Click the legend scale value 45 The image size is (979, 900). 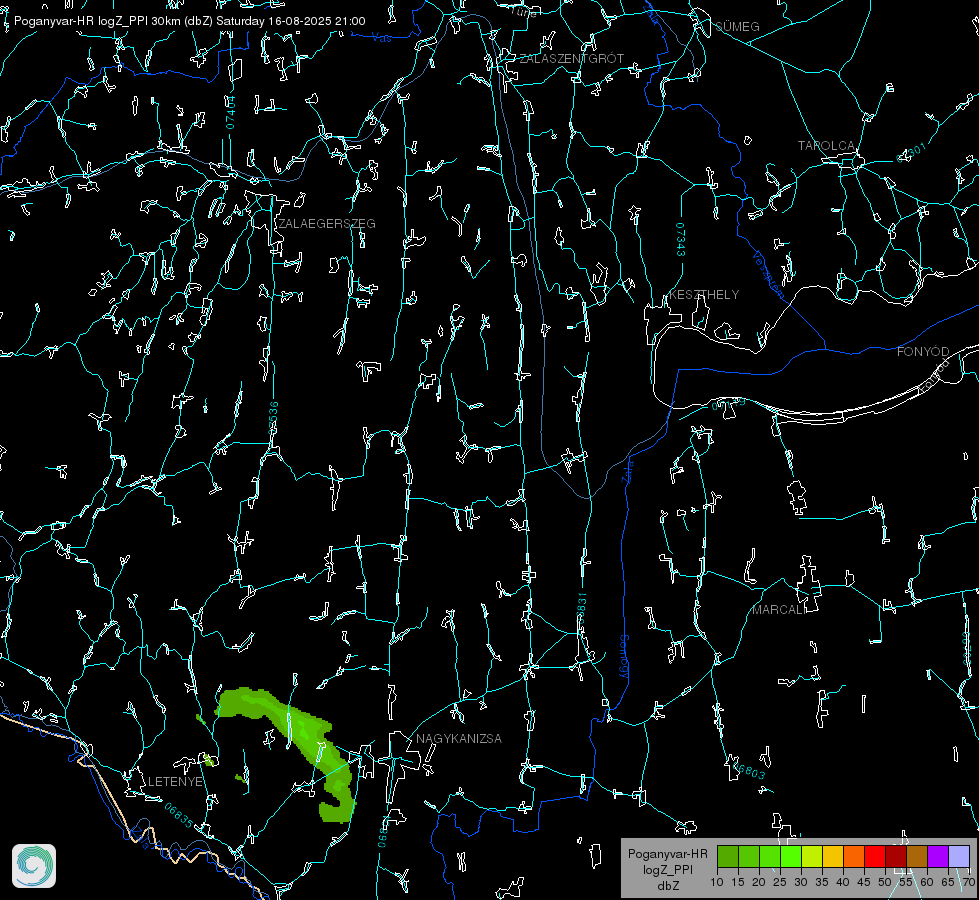point(864,883)
